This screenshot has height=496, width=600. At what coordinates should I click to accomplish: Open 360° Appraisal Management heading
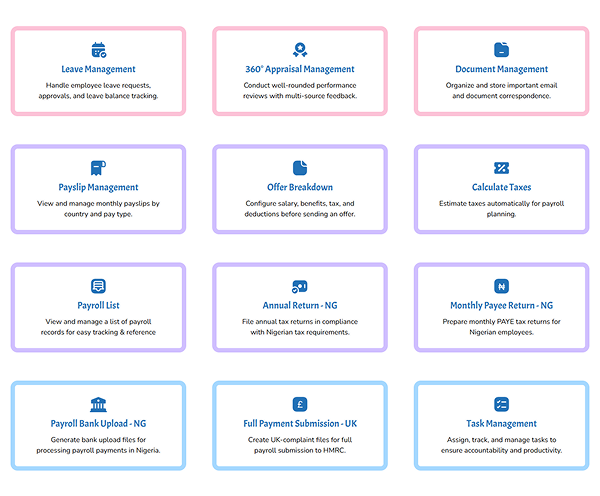click(x=300, y=69)
